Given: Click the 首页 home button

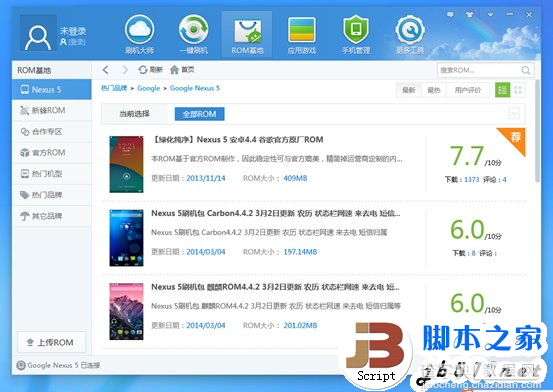Looking at the screenshot, I should tap(182, 70).
